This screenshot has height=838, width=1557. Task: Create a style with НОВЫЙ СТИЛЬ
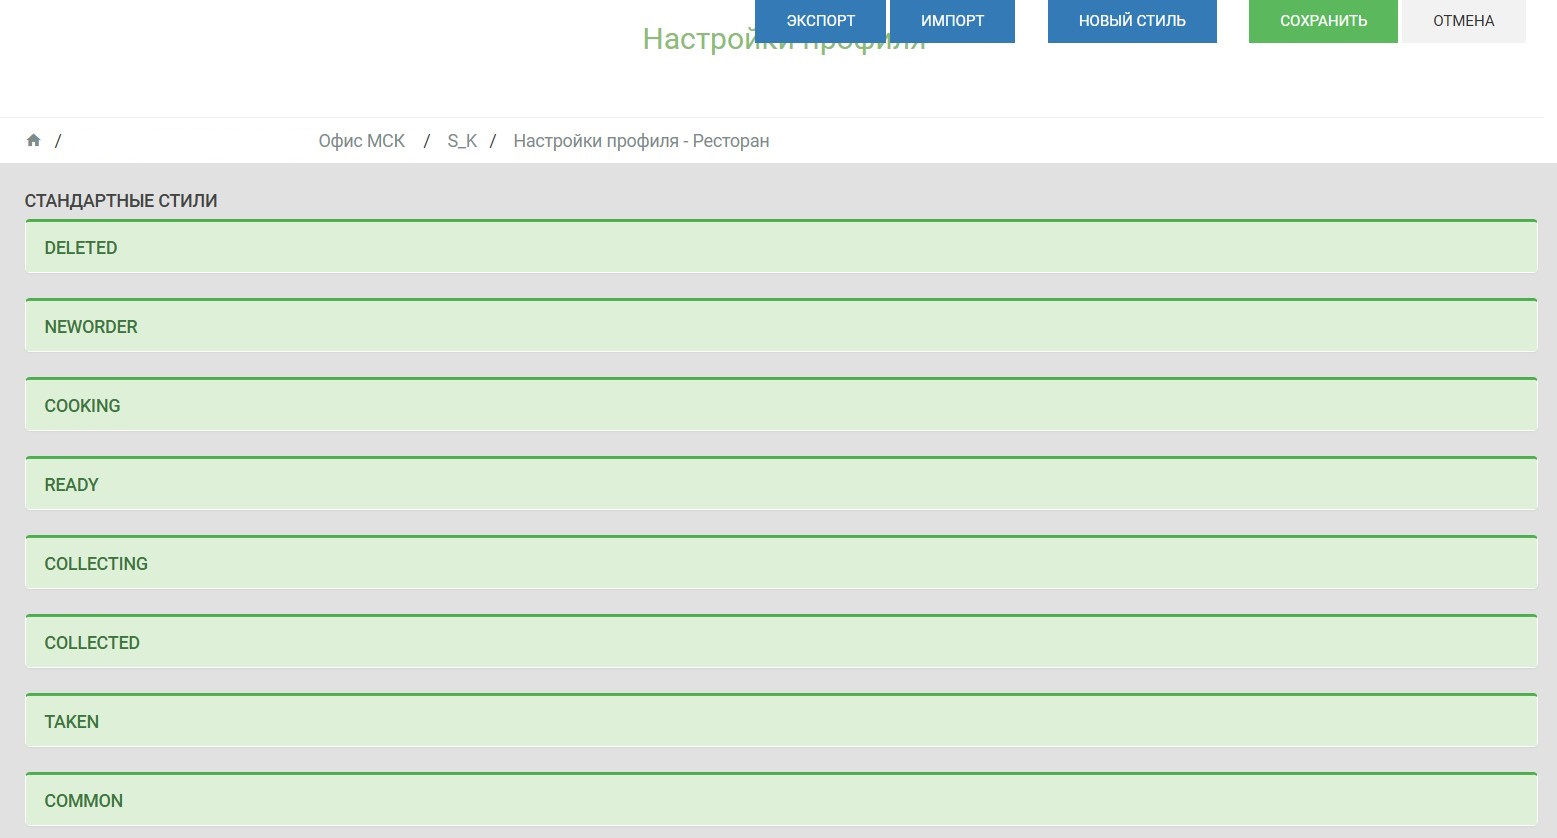click(x=1131, y=21)
